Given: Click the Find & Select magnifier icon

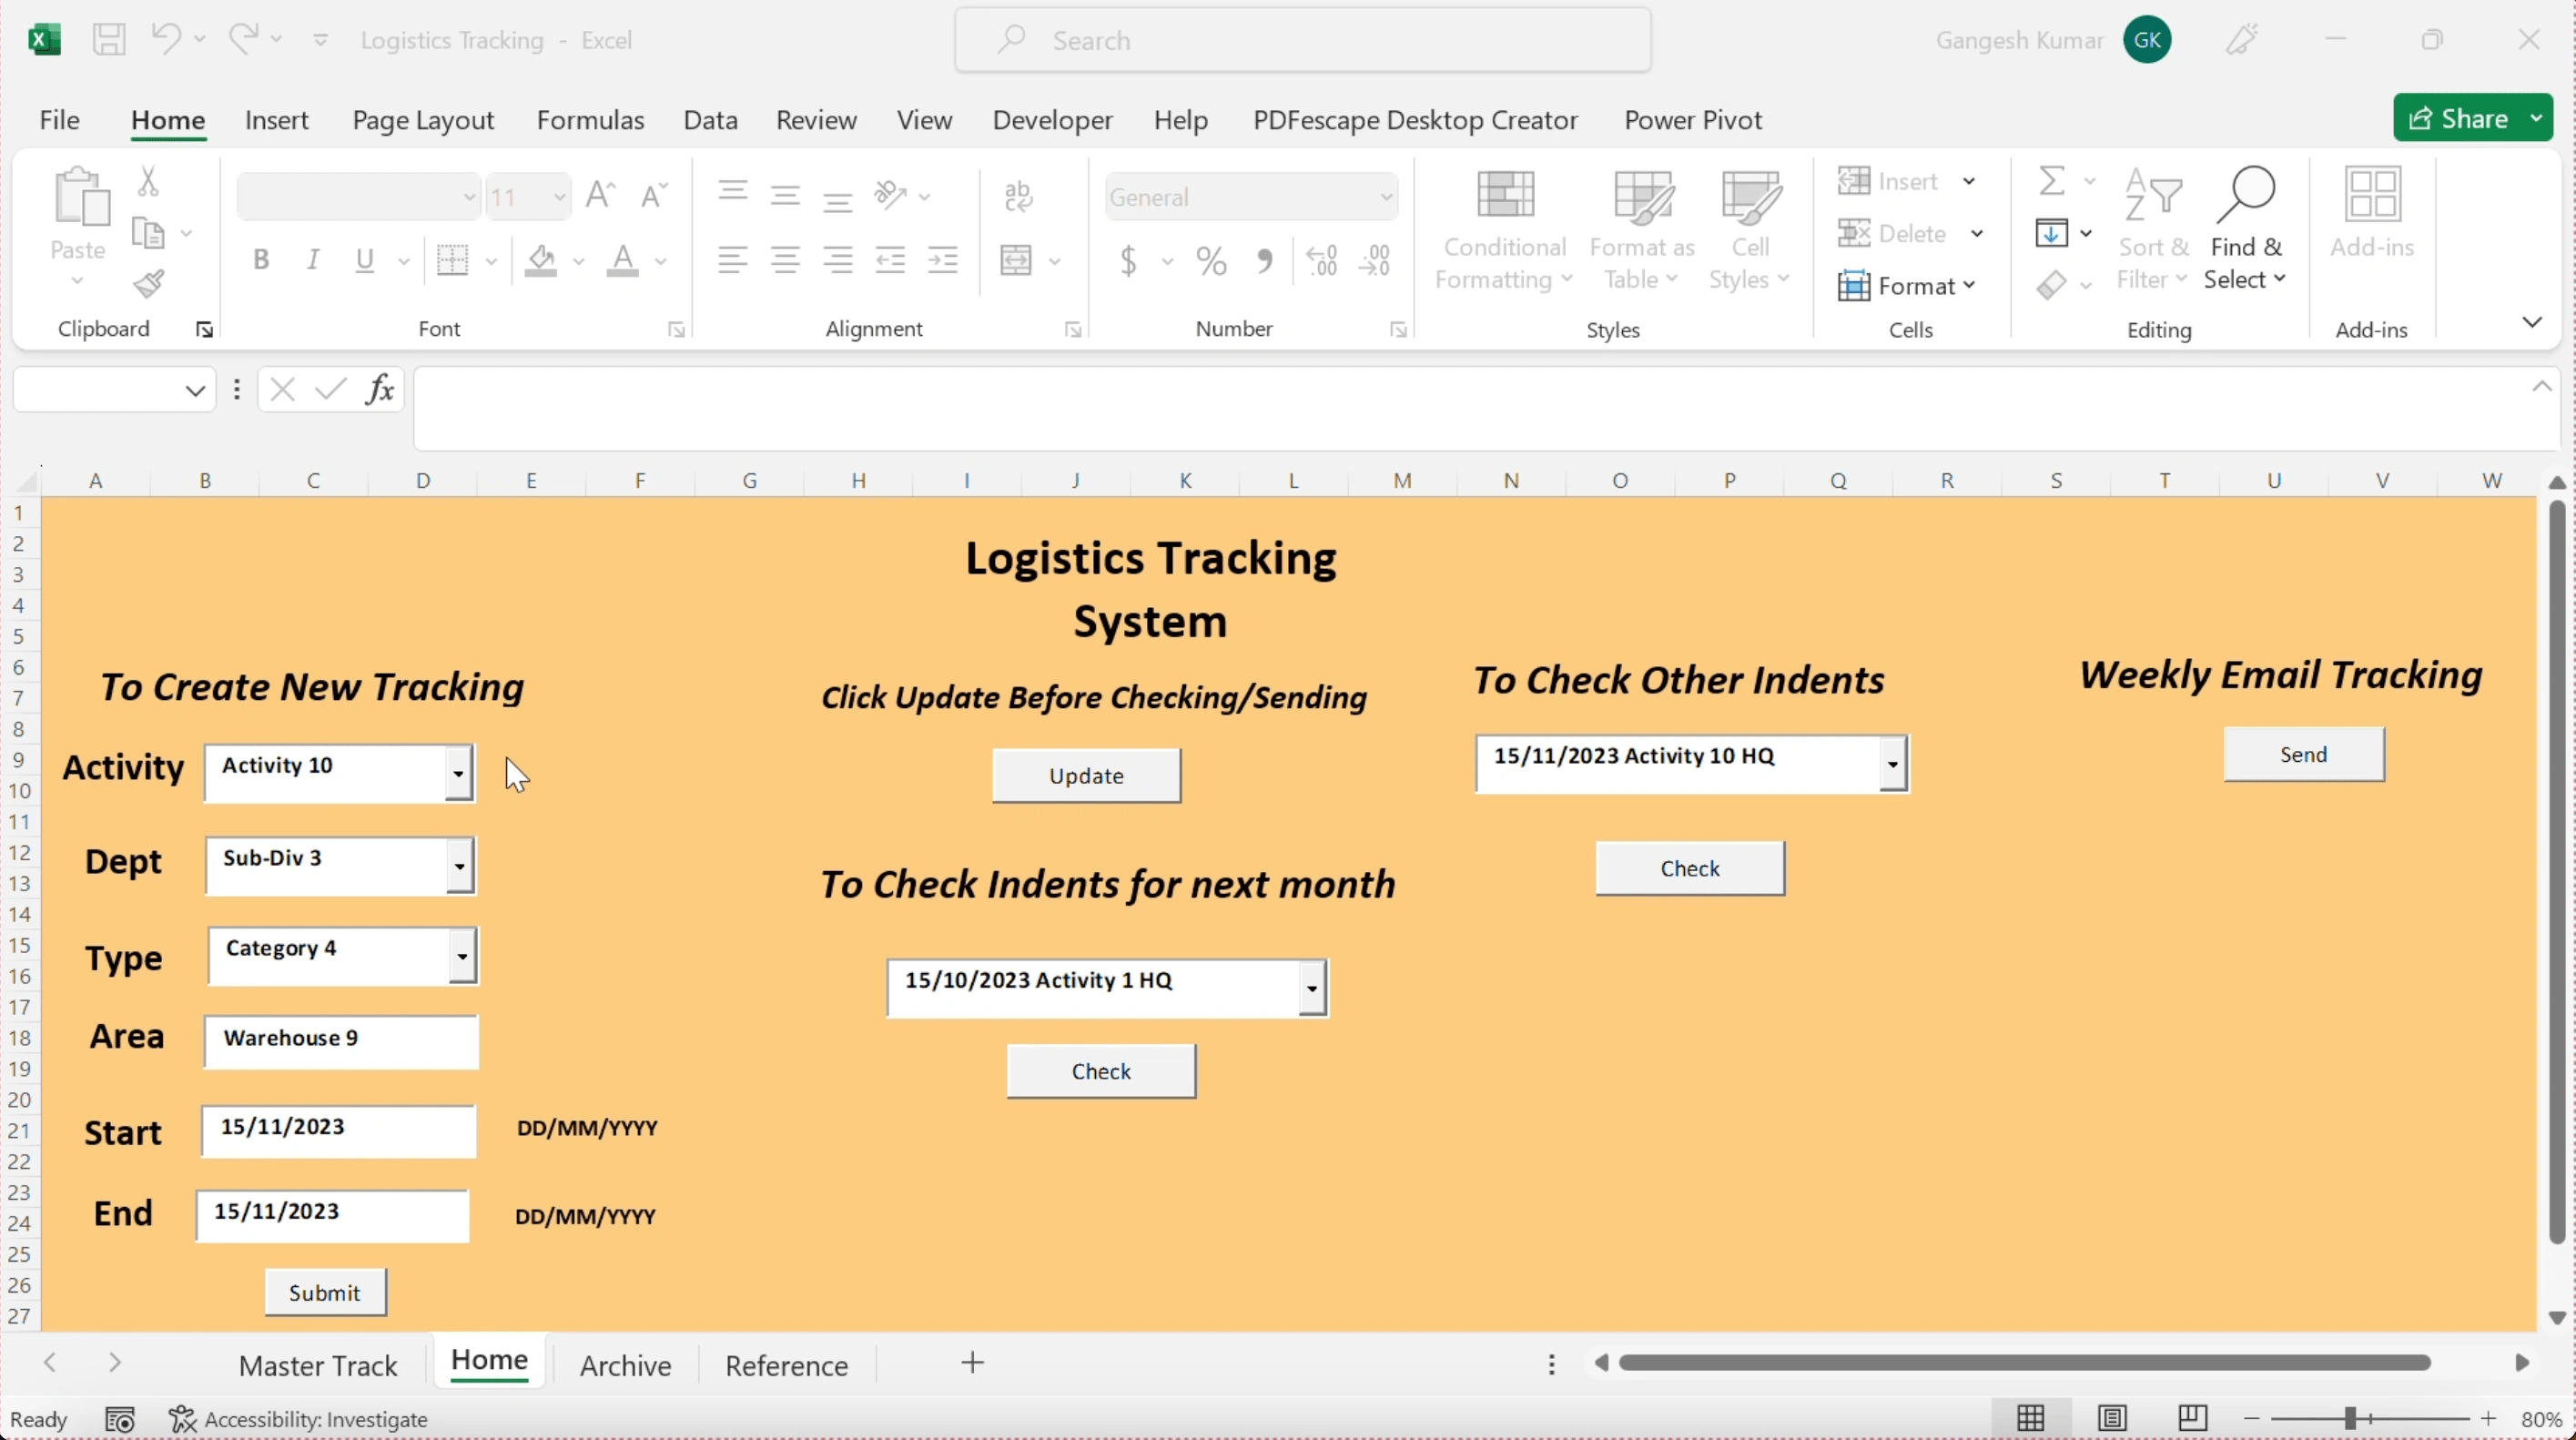Looking at the screenshot, I should pyautogui.click(x=2245, y=195).
